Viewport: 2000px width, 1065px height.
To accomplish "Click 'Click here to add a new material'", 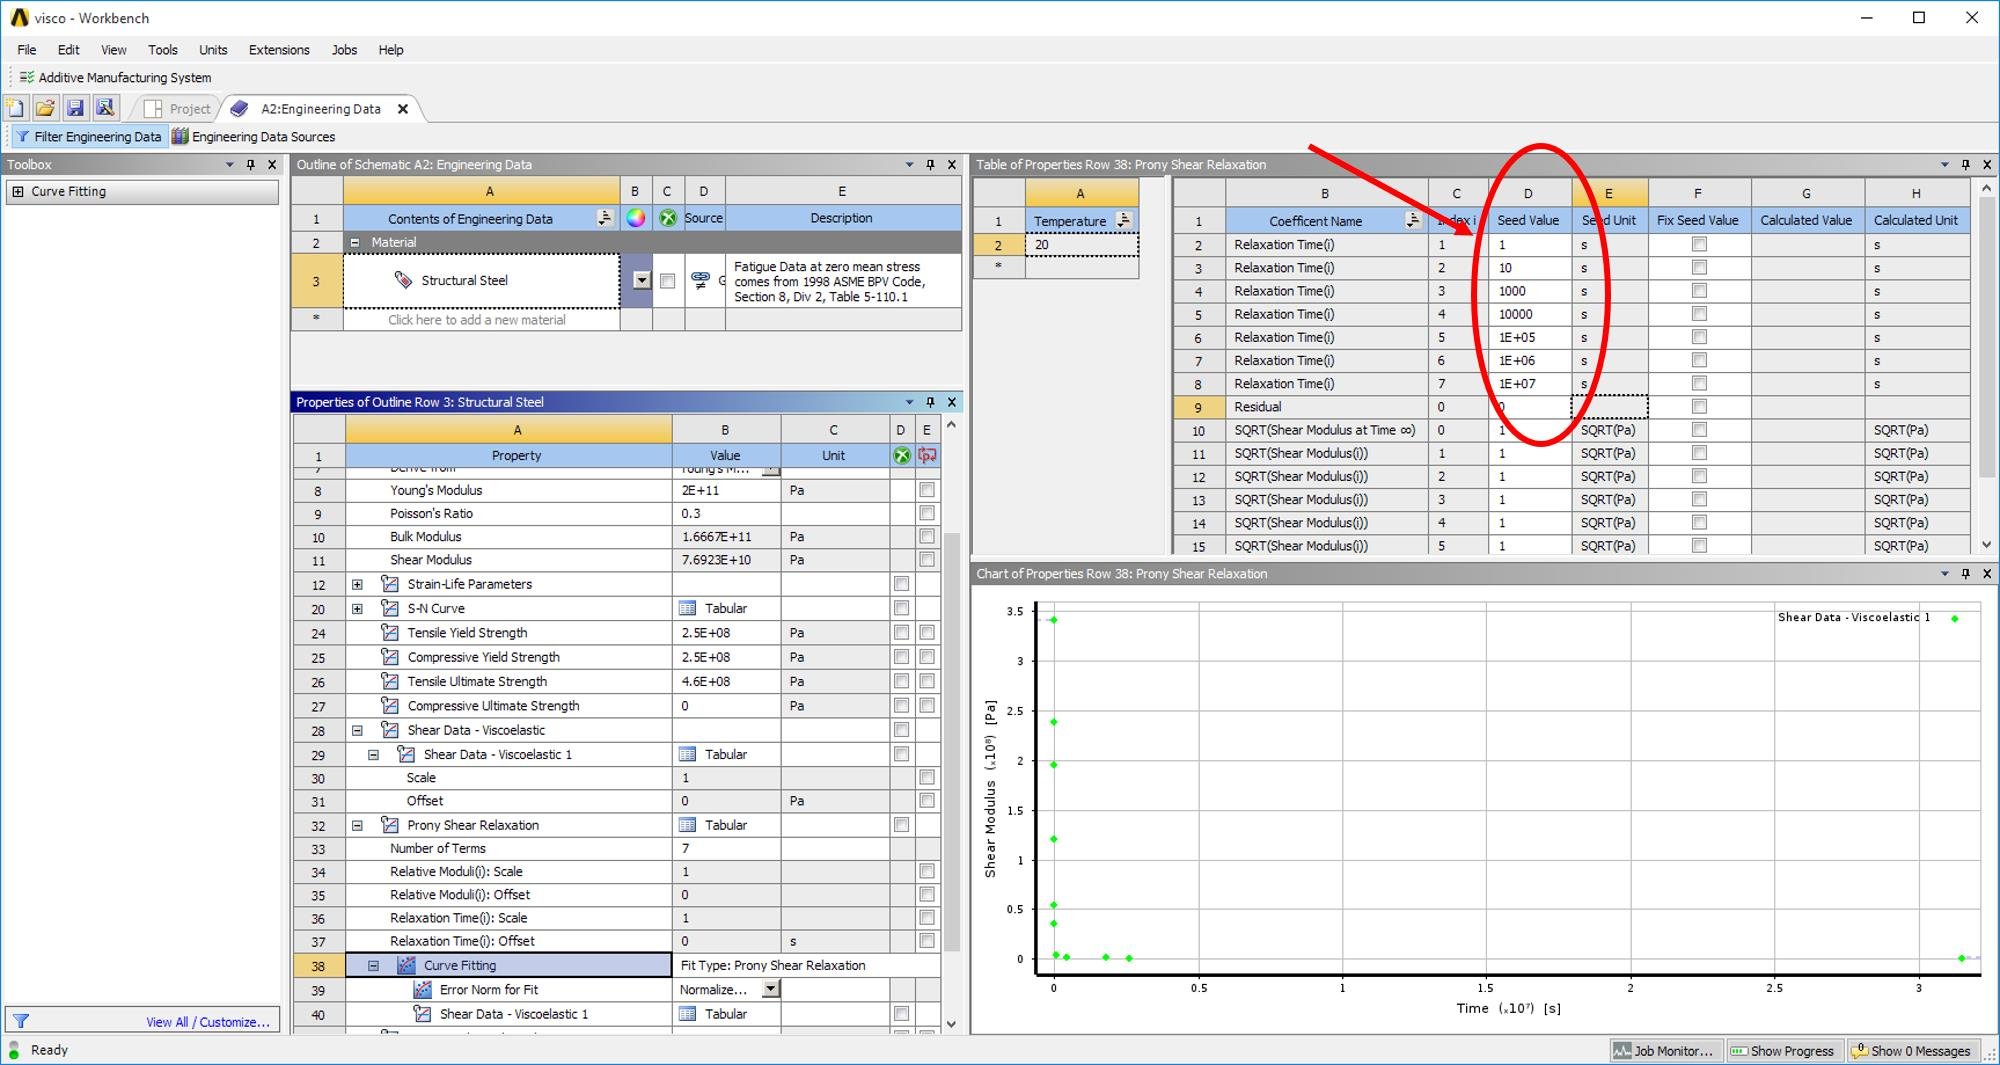I will point(477,320).
